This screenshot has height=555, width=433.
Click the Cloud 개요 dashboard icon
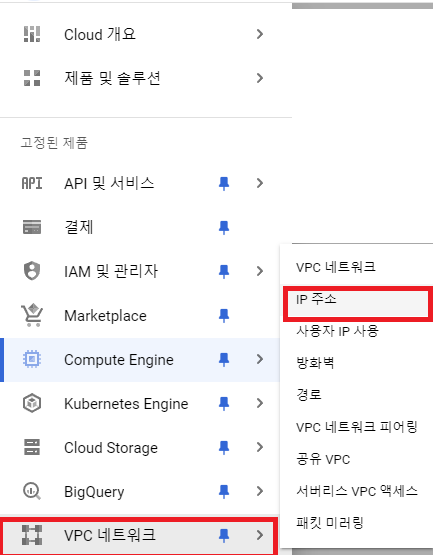[x=32, y=34]
